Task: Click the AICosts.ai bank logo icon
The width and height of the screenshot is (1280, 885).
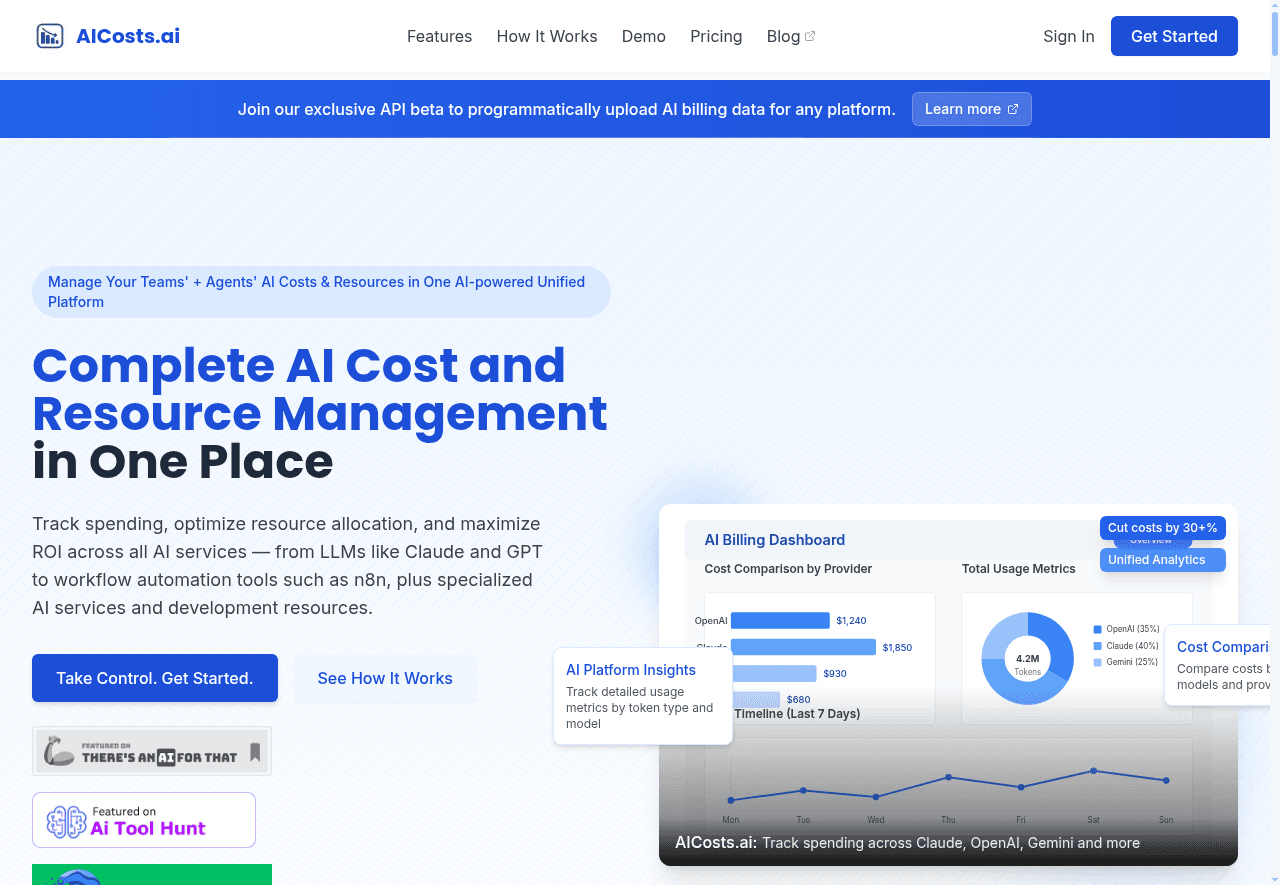Action: [49, 36]
